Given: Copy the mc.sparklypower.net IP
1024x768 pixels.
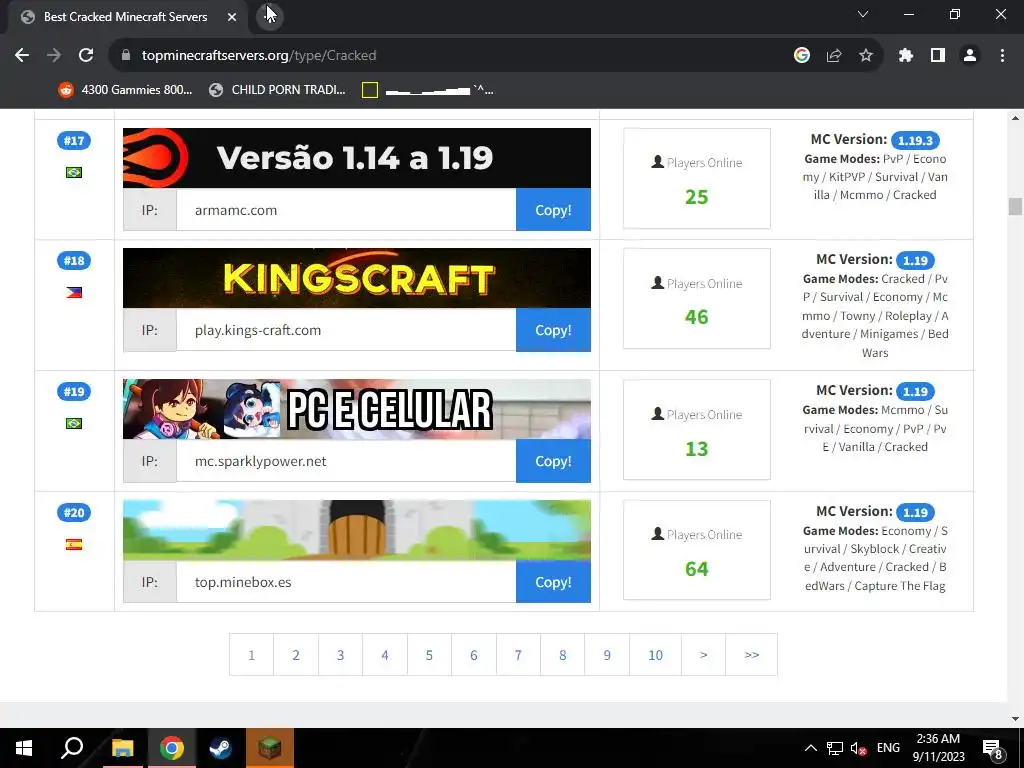Looking at the screenshot, I should pyautogui.click(x=553, y=461).
